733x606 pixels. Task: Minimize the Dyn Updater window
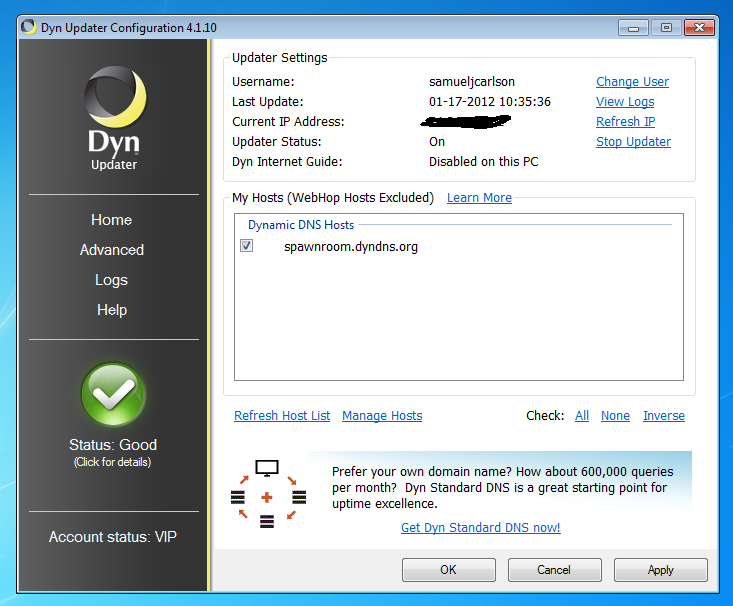(x=633, y=28)
